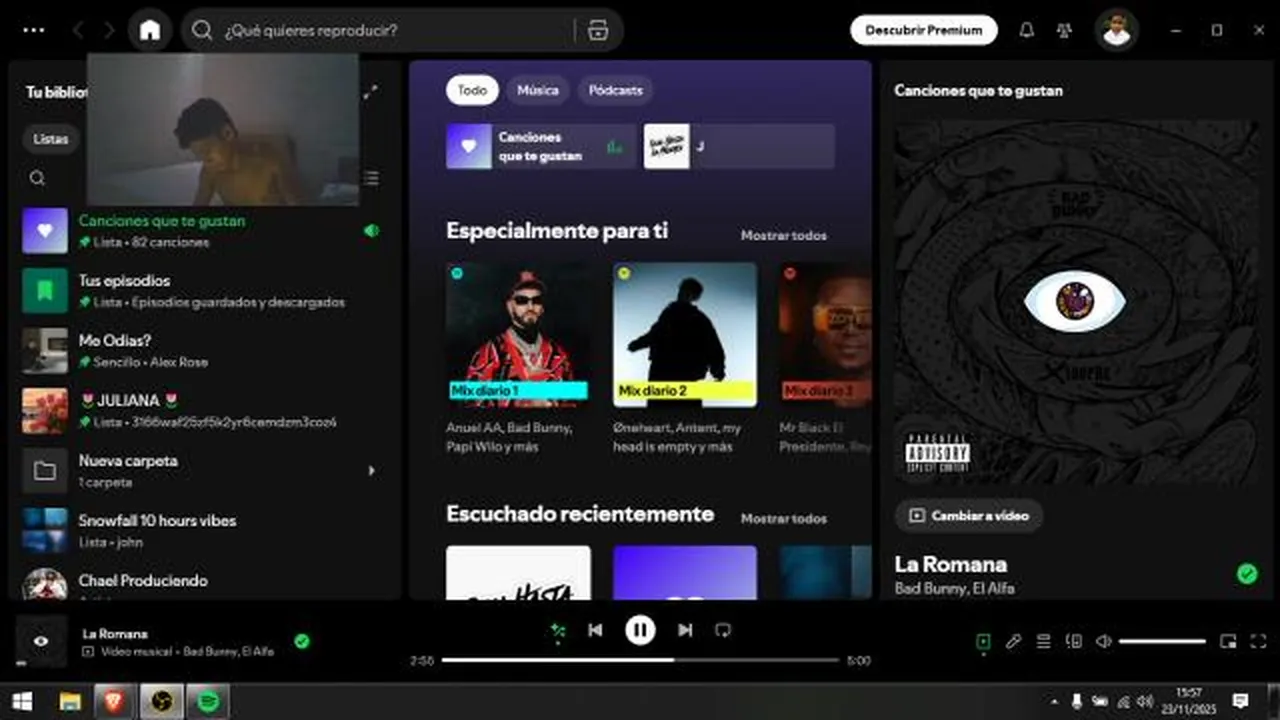The height and width of the screenshot is (720, 1280).
Task: Select the Pódcasts filter tab
Action: [x=615, y=90]
